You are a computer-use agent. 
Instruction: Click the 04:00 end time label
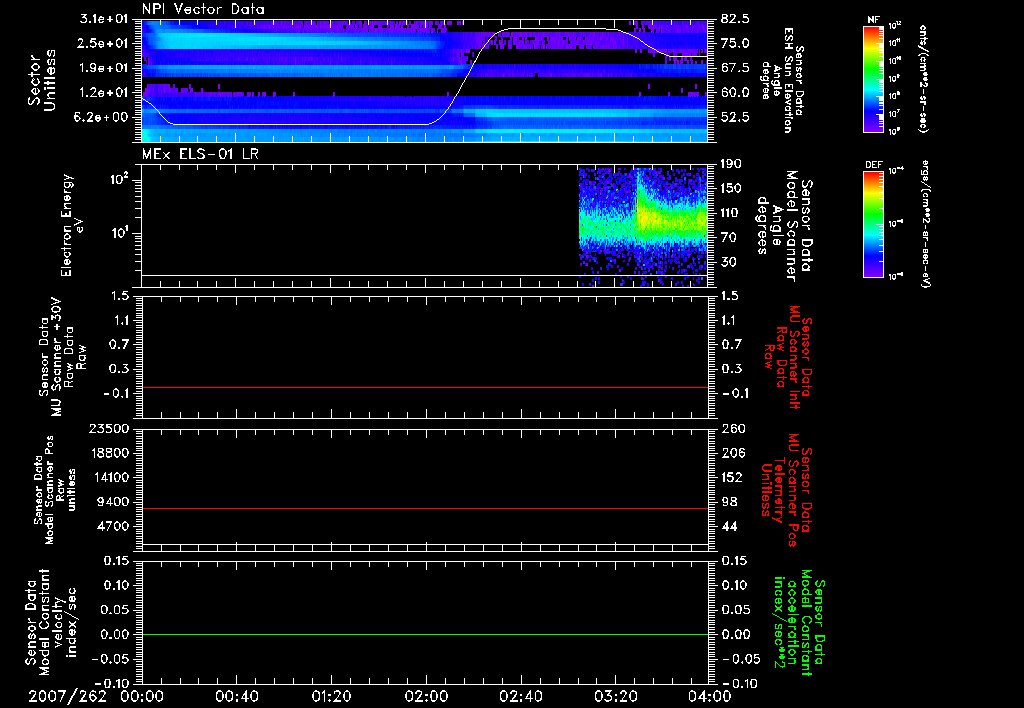[x=711, y=696]
